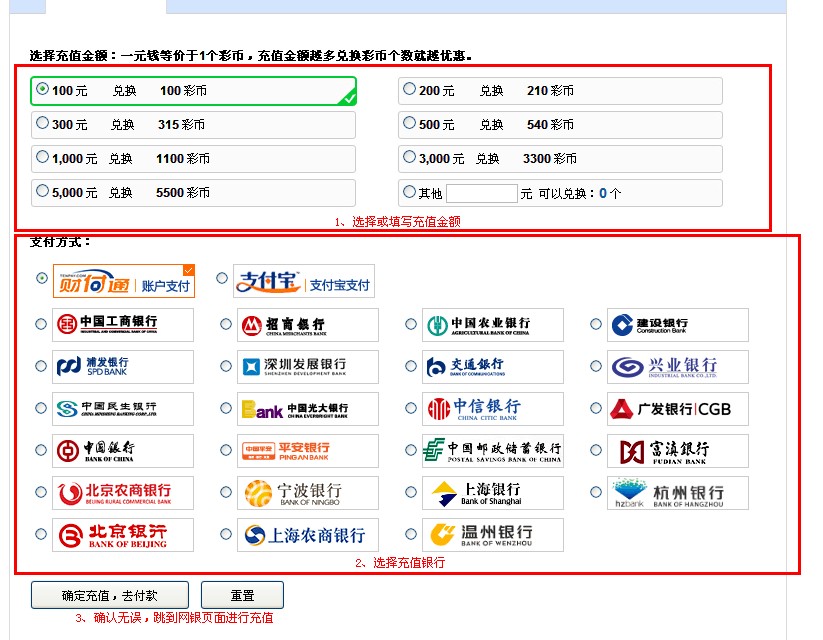The height and width of the screenshot is (640, 823).
Task: Click the 浦发银行 SPD Bank logo
Action: tap(123, 367)
